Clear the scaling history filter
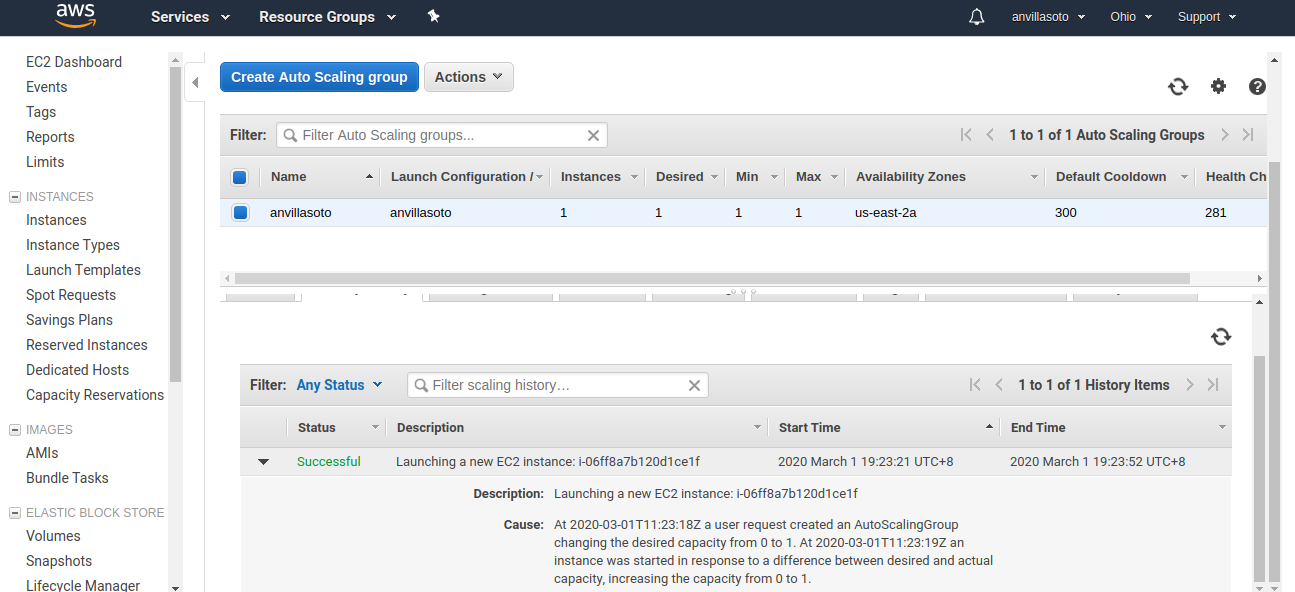The height and width of the screenshot is (592, 1295). coord(695,385)
